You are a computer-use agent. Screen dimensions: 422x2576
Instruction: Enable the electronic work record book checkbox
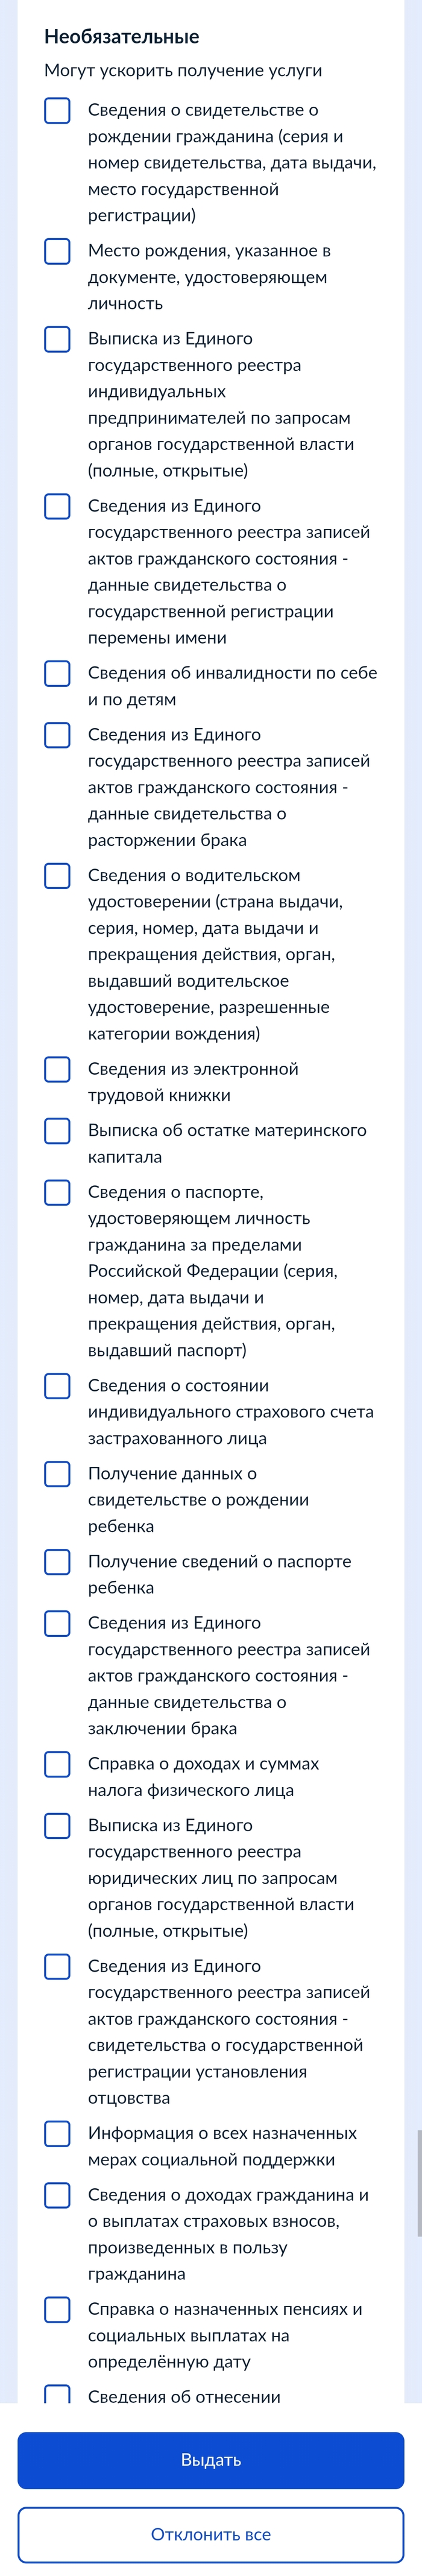tap(57, 1069)
